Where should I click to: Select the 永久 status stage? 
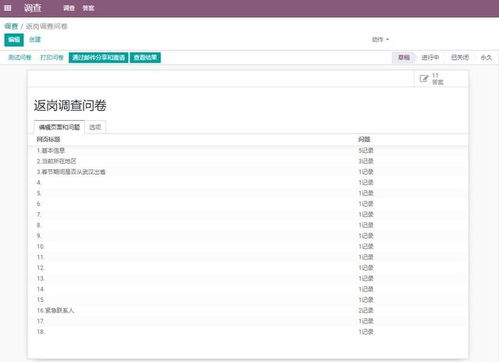pos(486,58)
